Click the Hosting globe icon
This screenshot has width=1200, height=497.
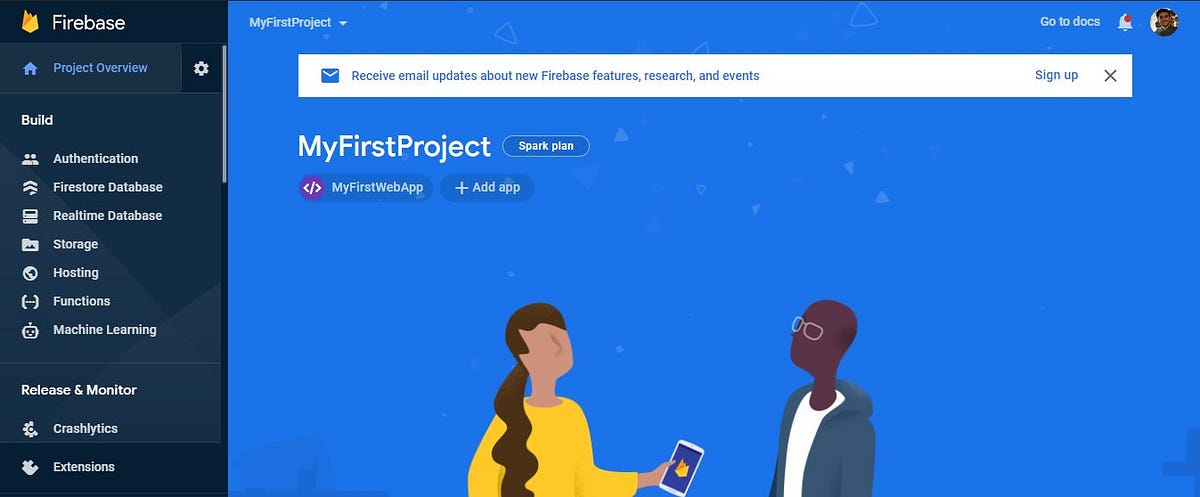pyautogui.click(x=31, y=272)
